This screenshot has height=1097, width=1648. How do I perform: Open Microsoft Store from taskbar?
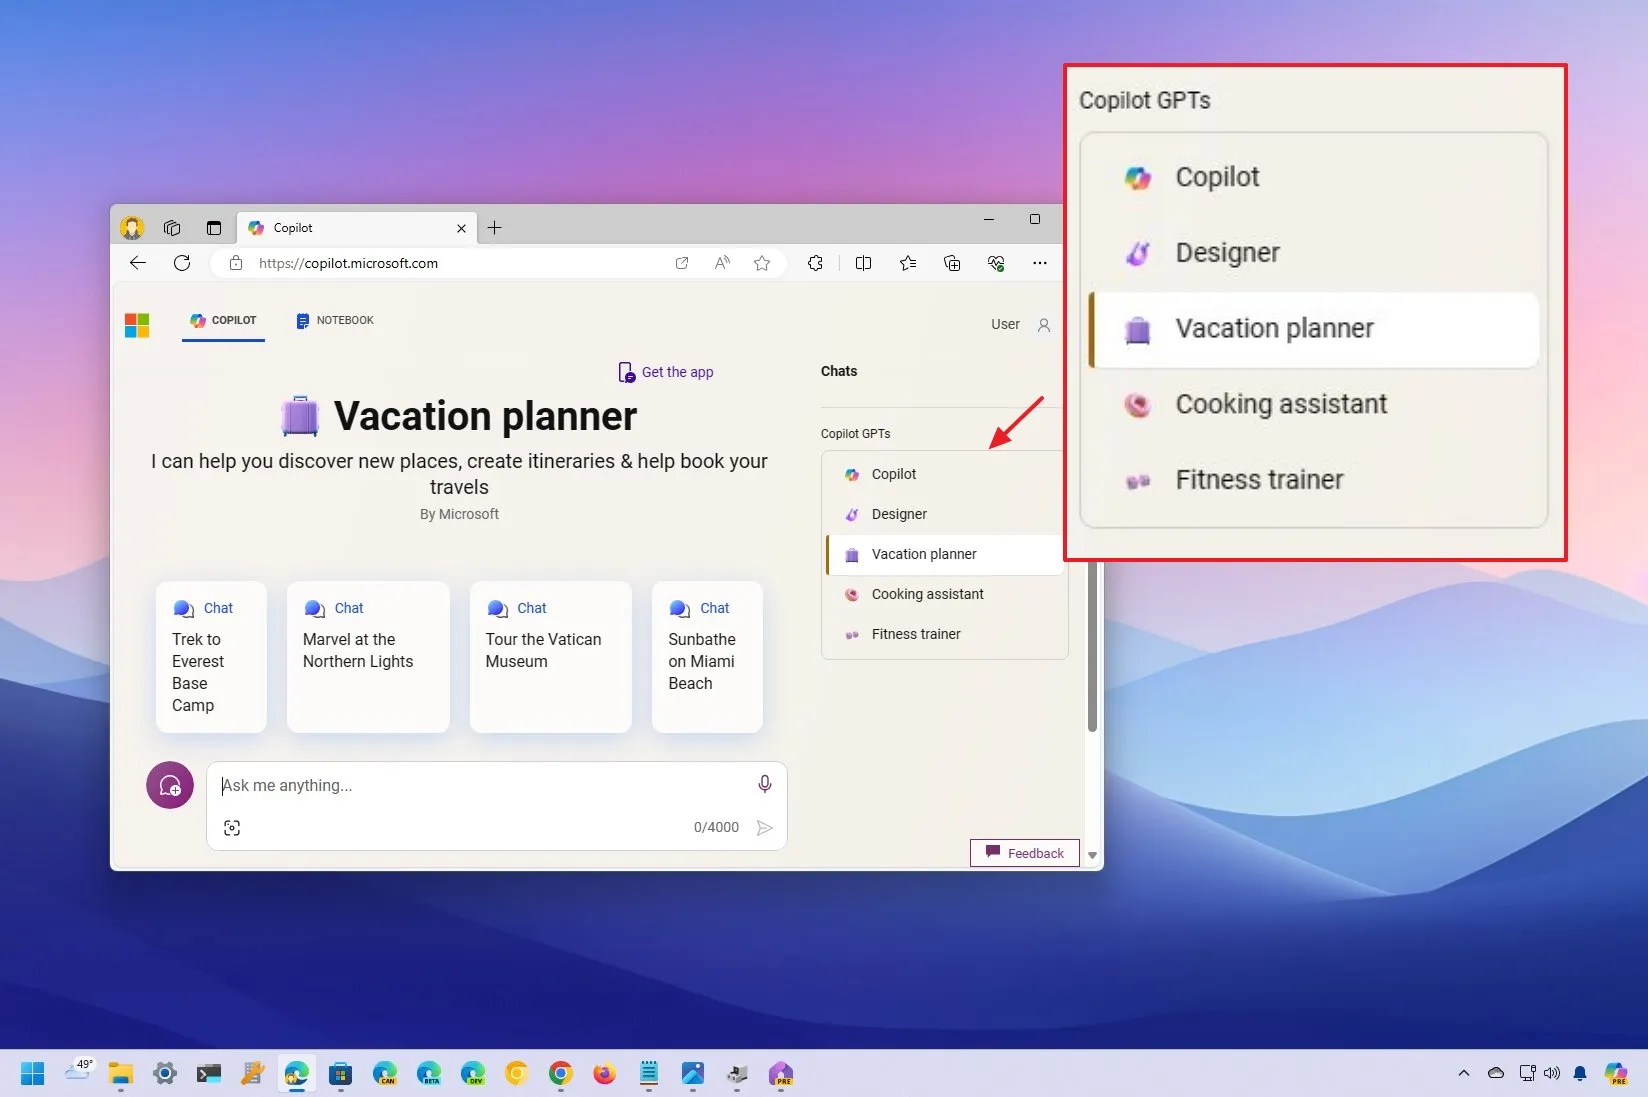pos(341,1074)
